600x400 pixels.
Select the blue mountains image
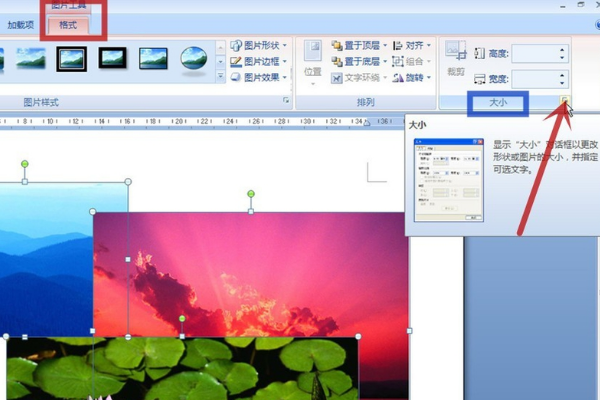[46, 260]
